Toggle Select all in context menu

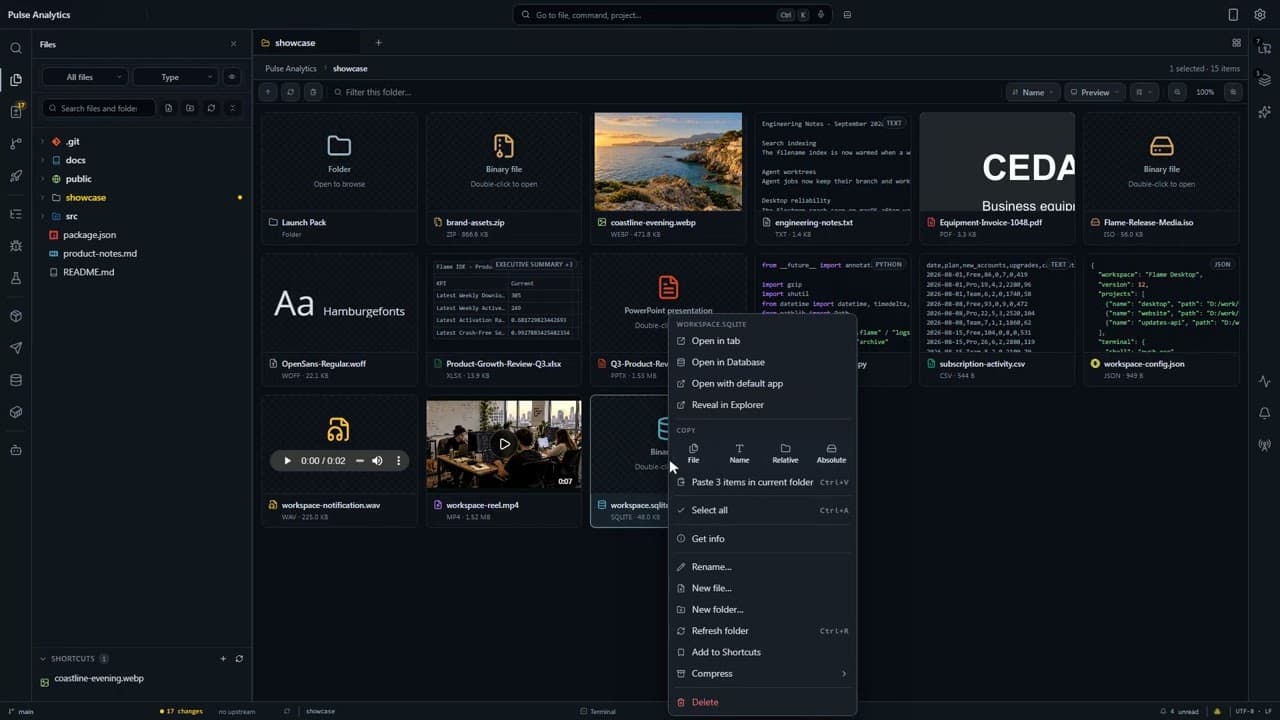763,510
